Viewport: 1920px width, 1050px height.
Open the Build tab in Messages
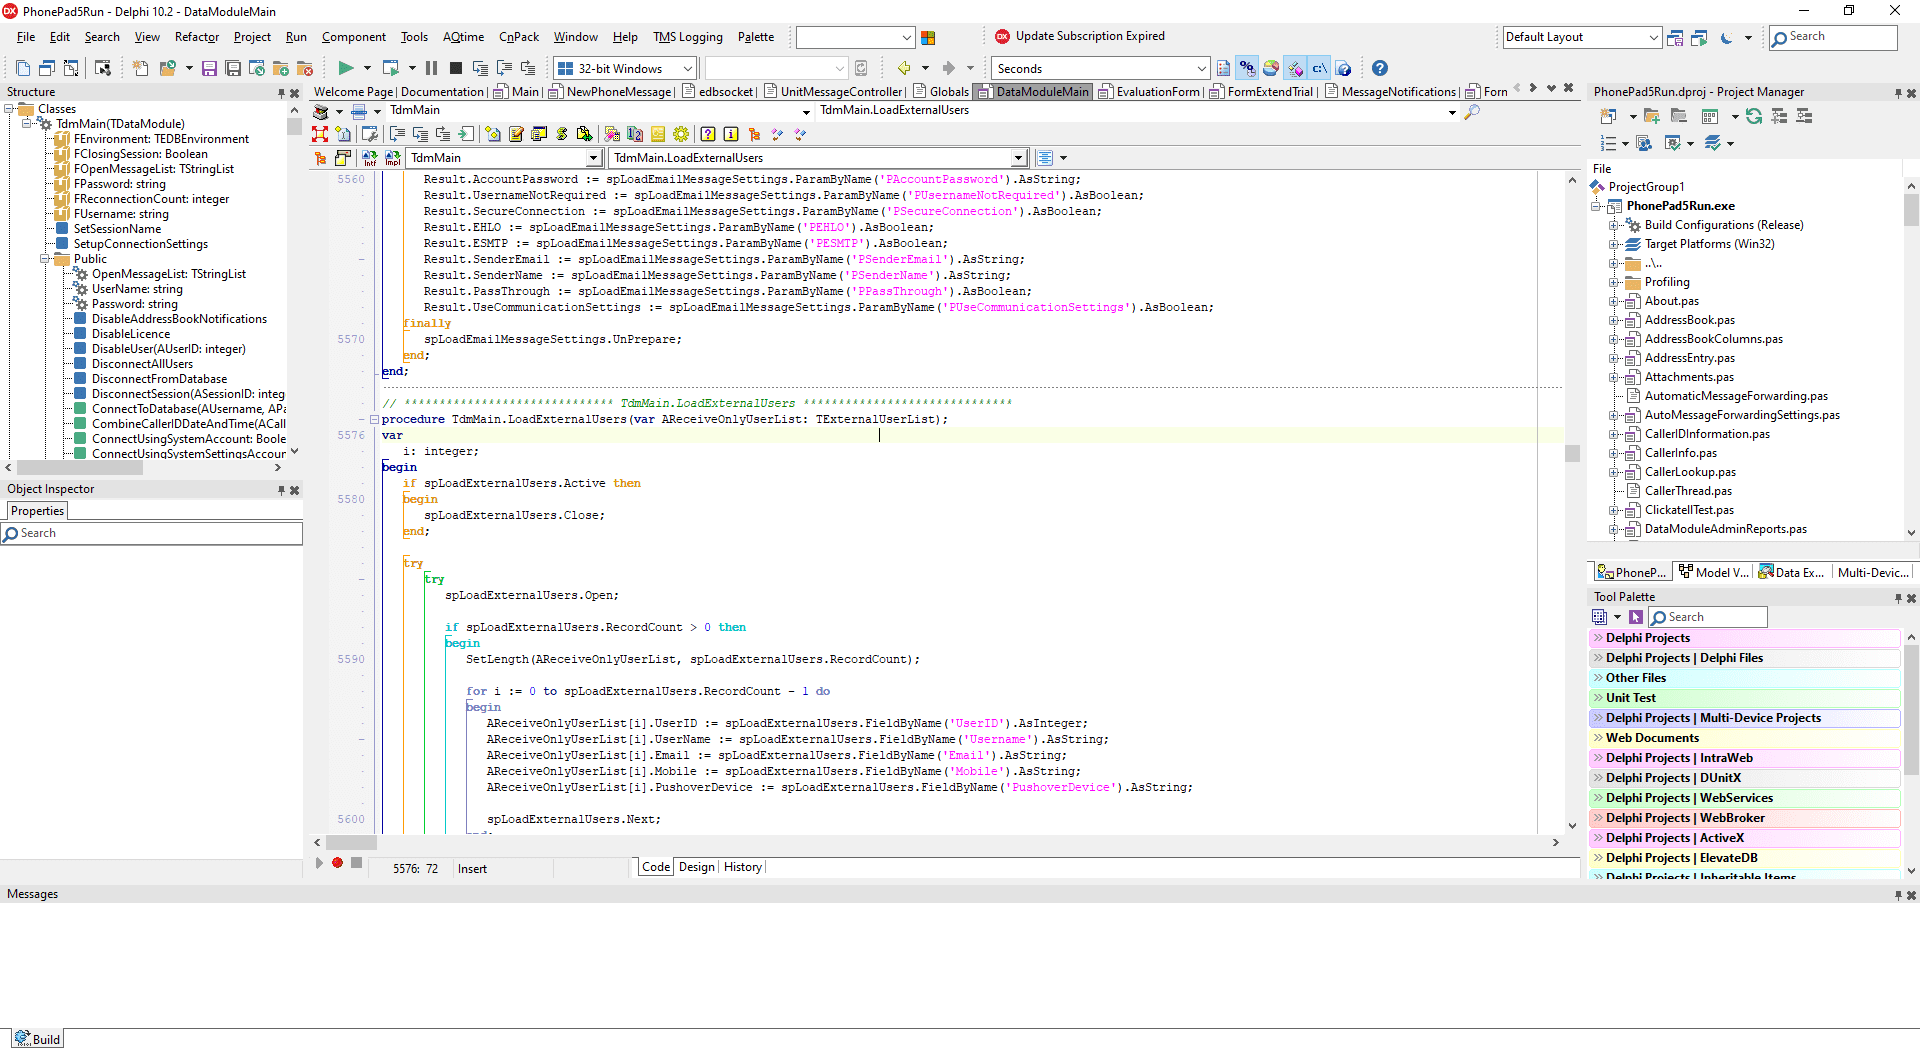(x=38, y=1039)
